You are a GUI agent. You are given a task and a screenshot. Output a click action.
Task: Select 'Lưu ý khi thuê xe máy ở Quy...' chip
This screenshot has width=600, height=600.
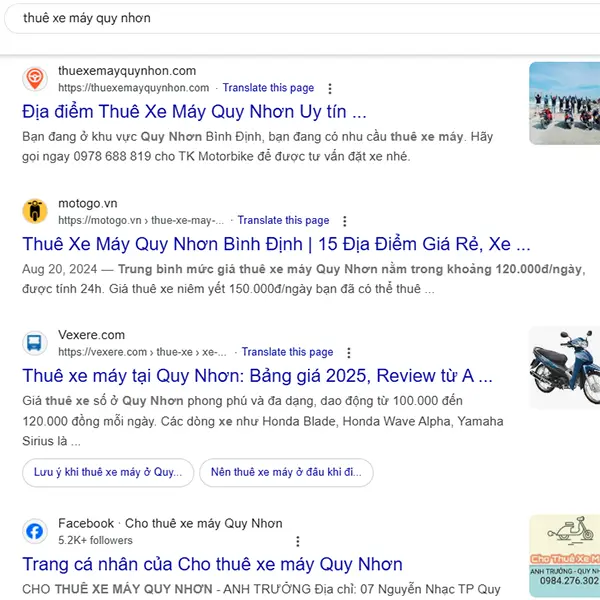[x=108, y=473]
